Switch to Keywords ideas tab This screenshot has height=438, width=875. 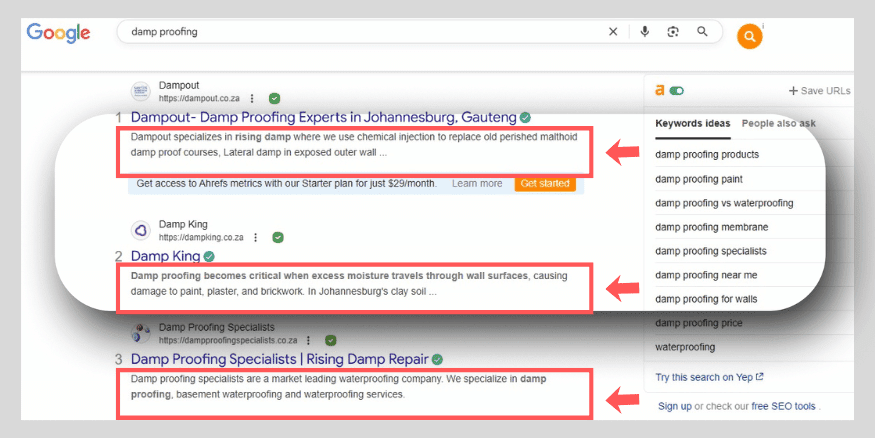[692, 124]
